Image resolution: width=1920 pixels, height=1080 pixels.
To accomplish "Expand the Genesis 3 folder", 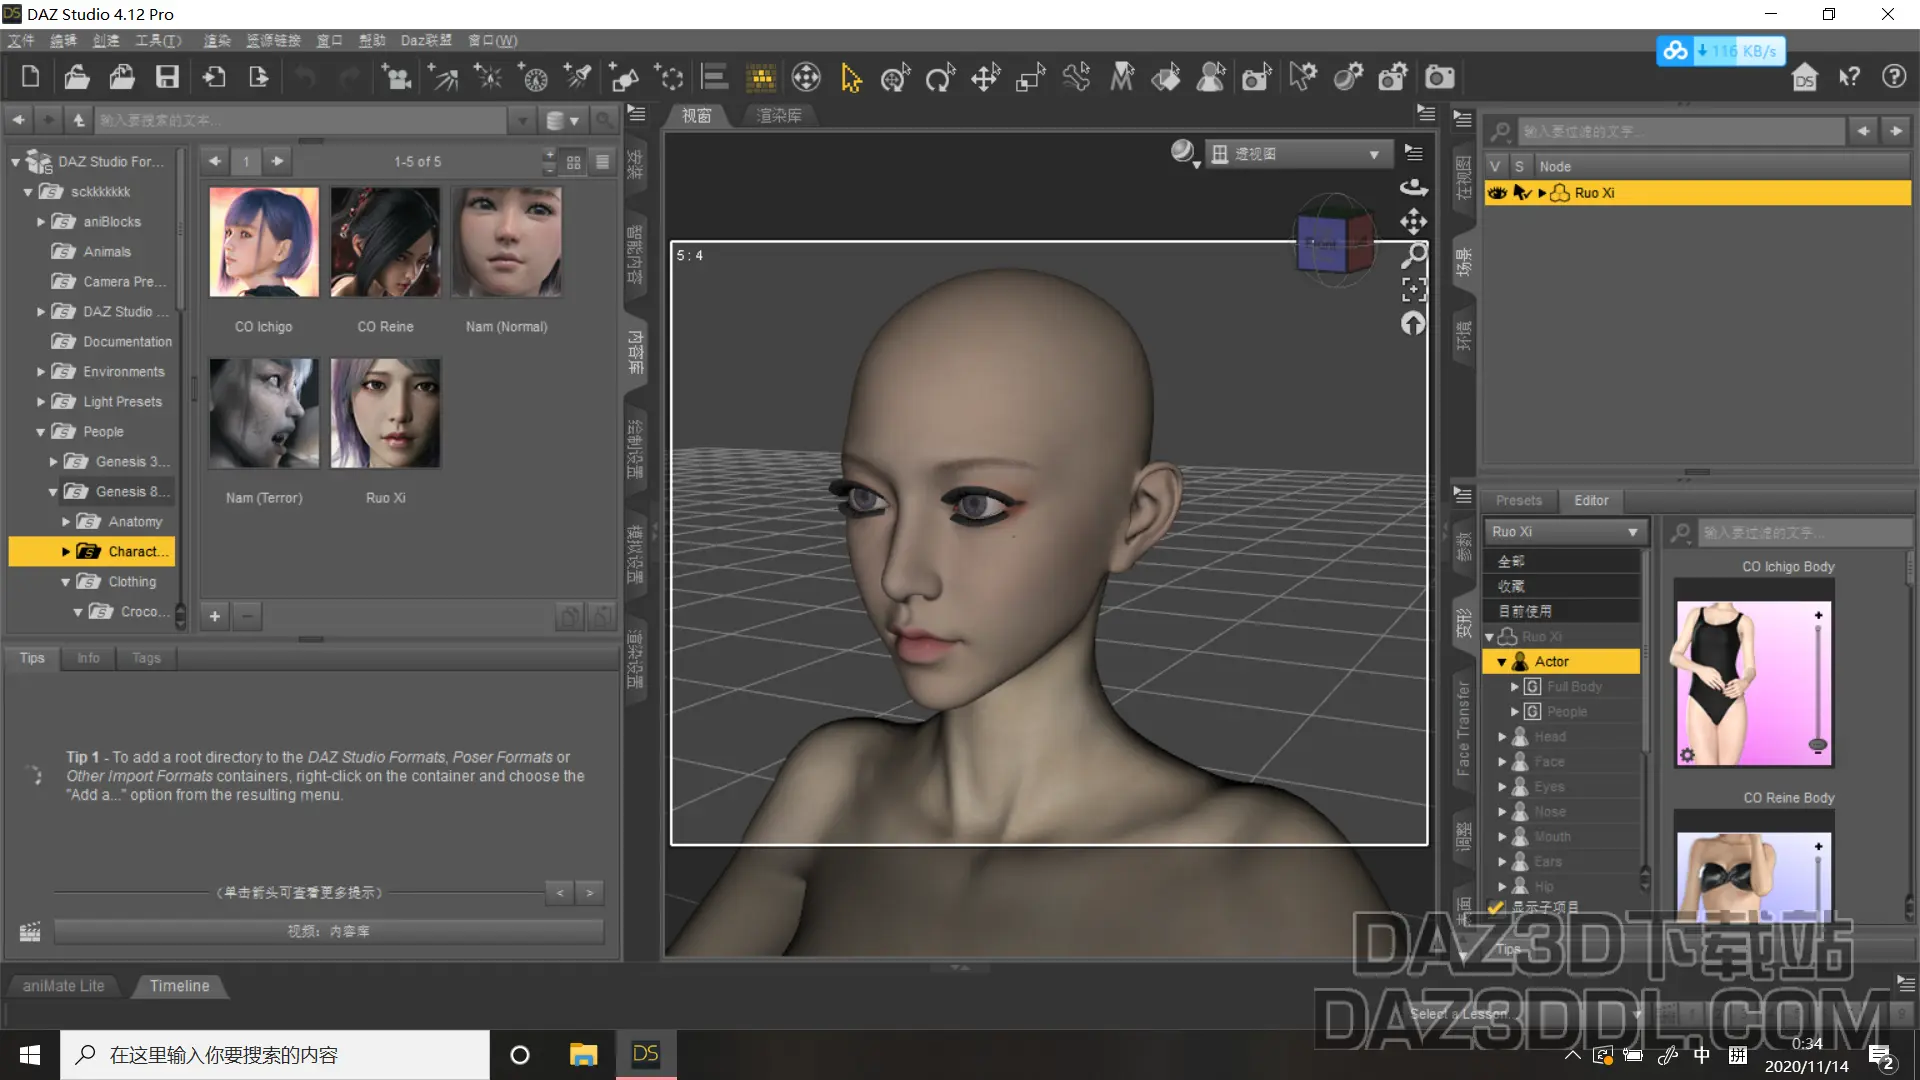I will click(x=54, y=462).
